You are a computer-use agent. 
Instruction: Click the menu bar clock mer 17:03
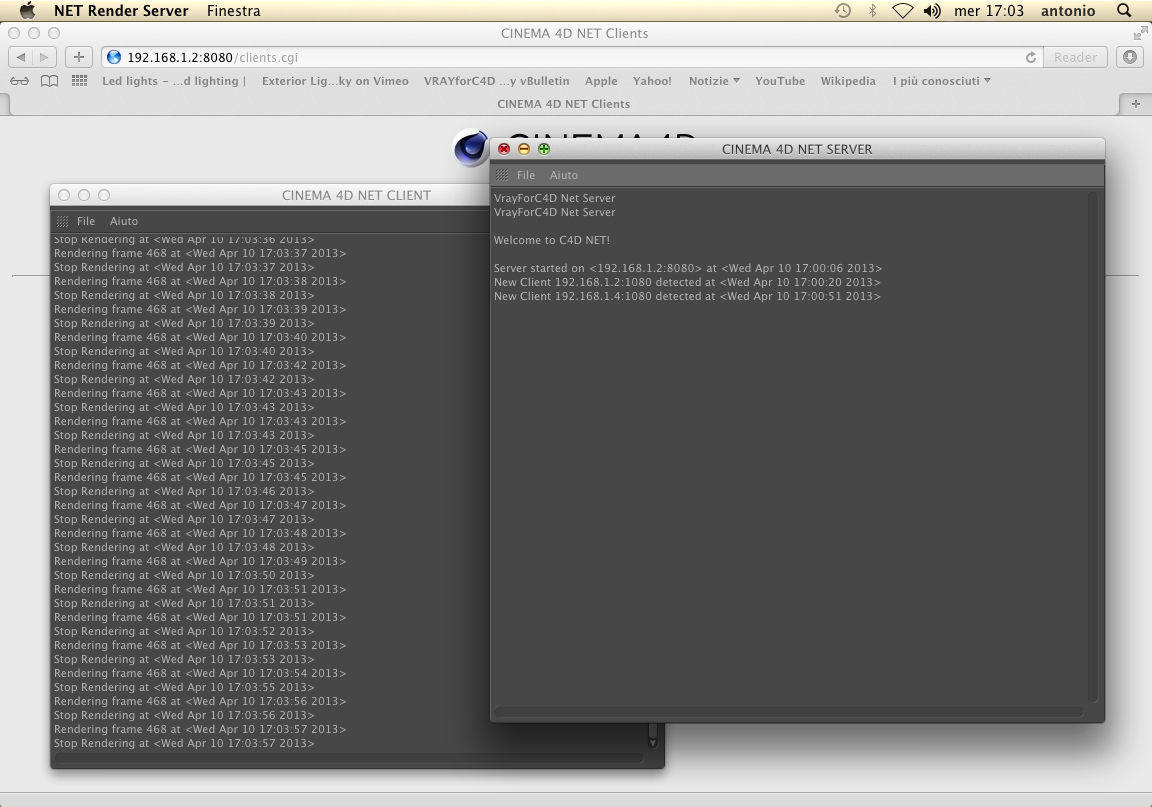click(988, 11)
